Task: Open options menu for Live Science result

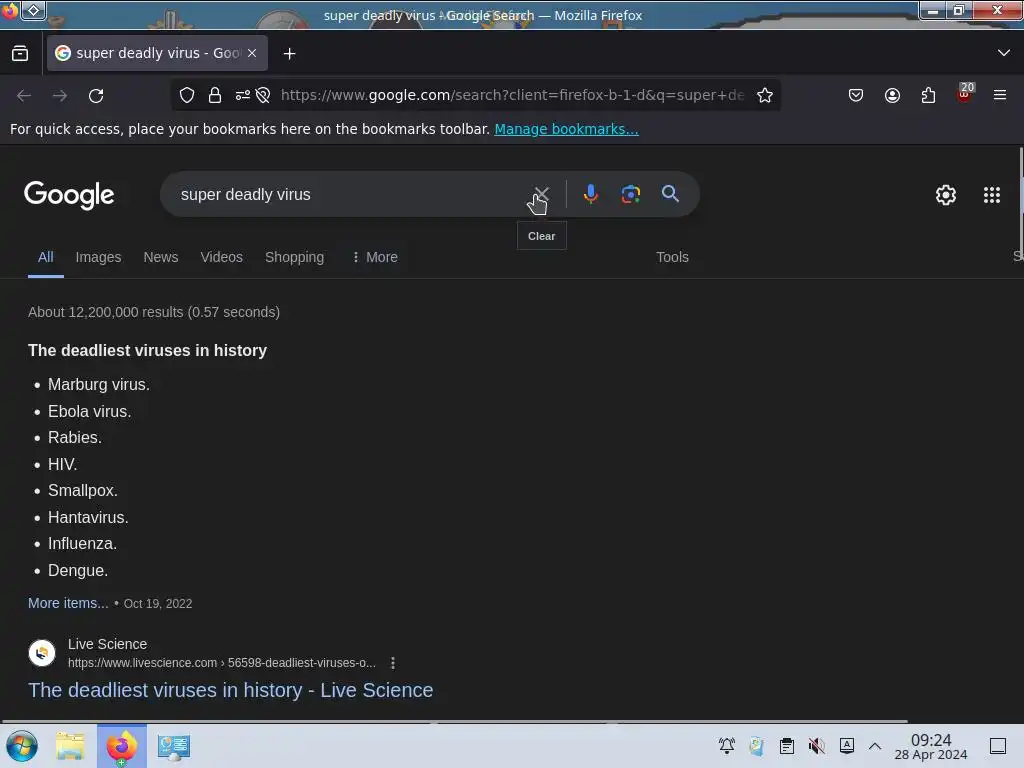Action: click(x=392, y=663)
